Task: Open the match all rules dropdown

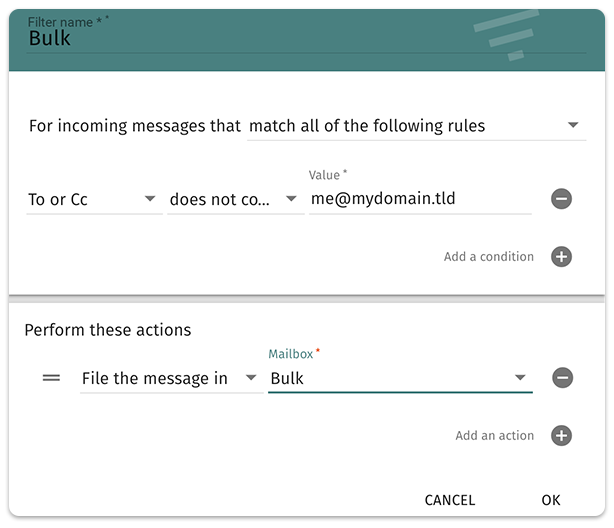Action: (x=573, y=126)
